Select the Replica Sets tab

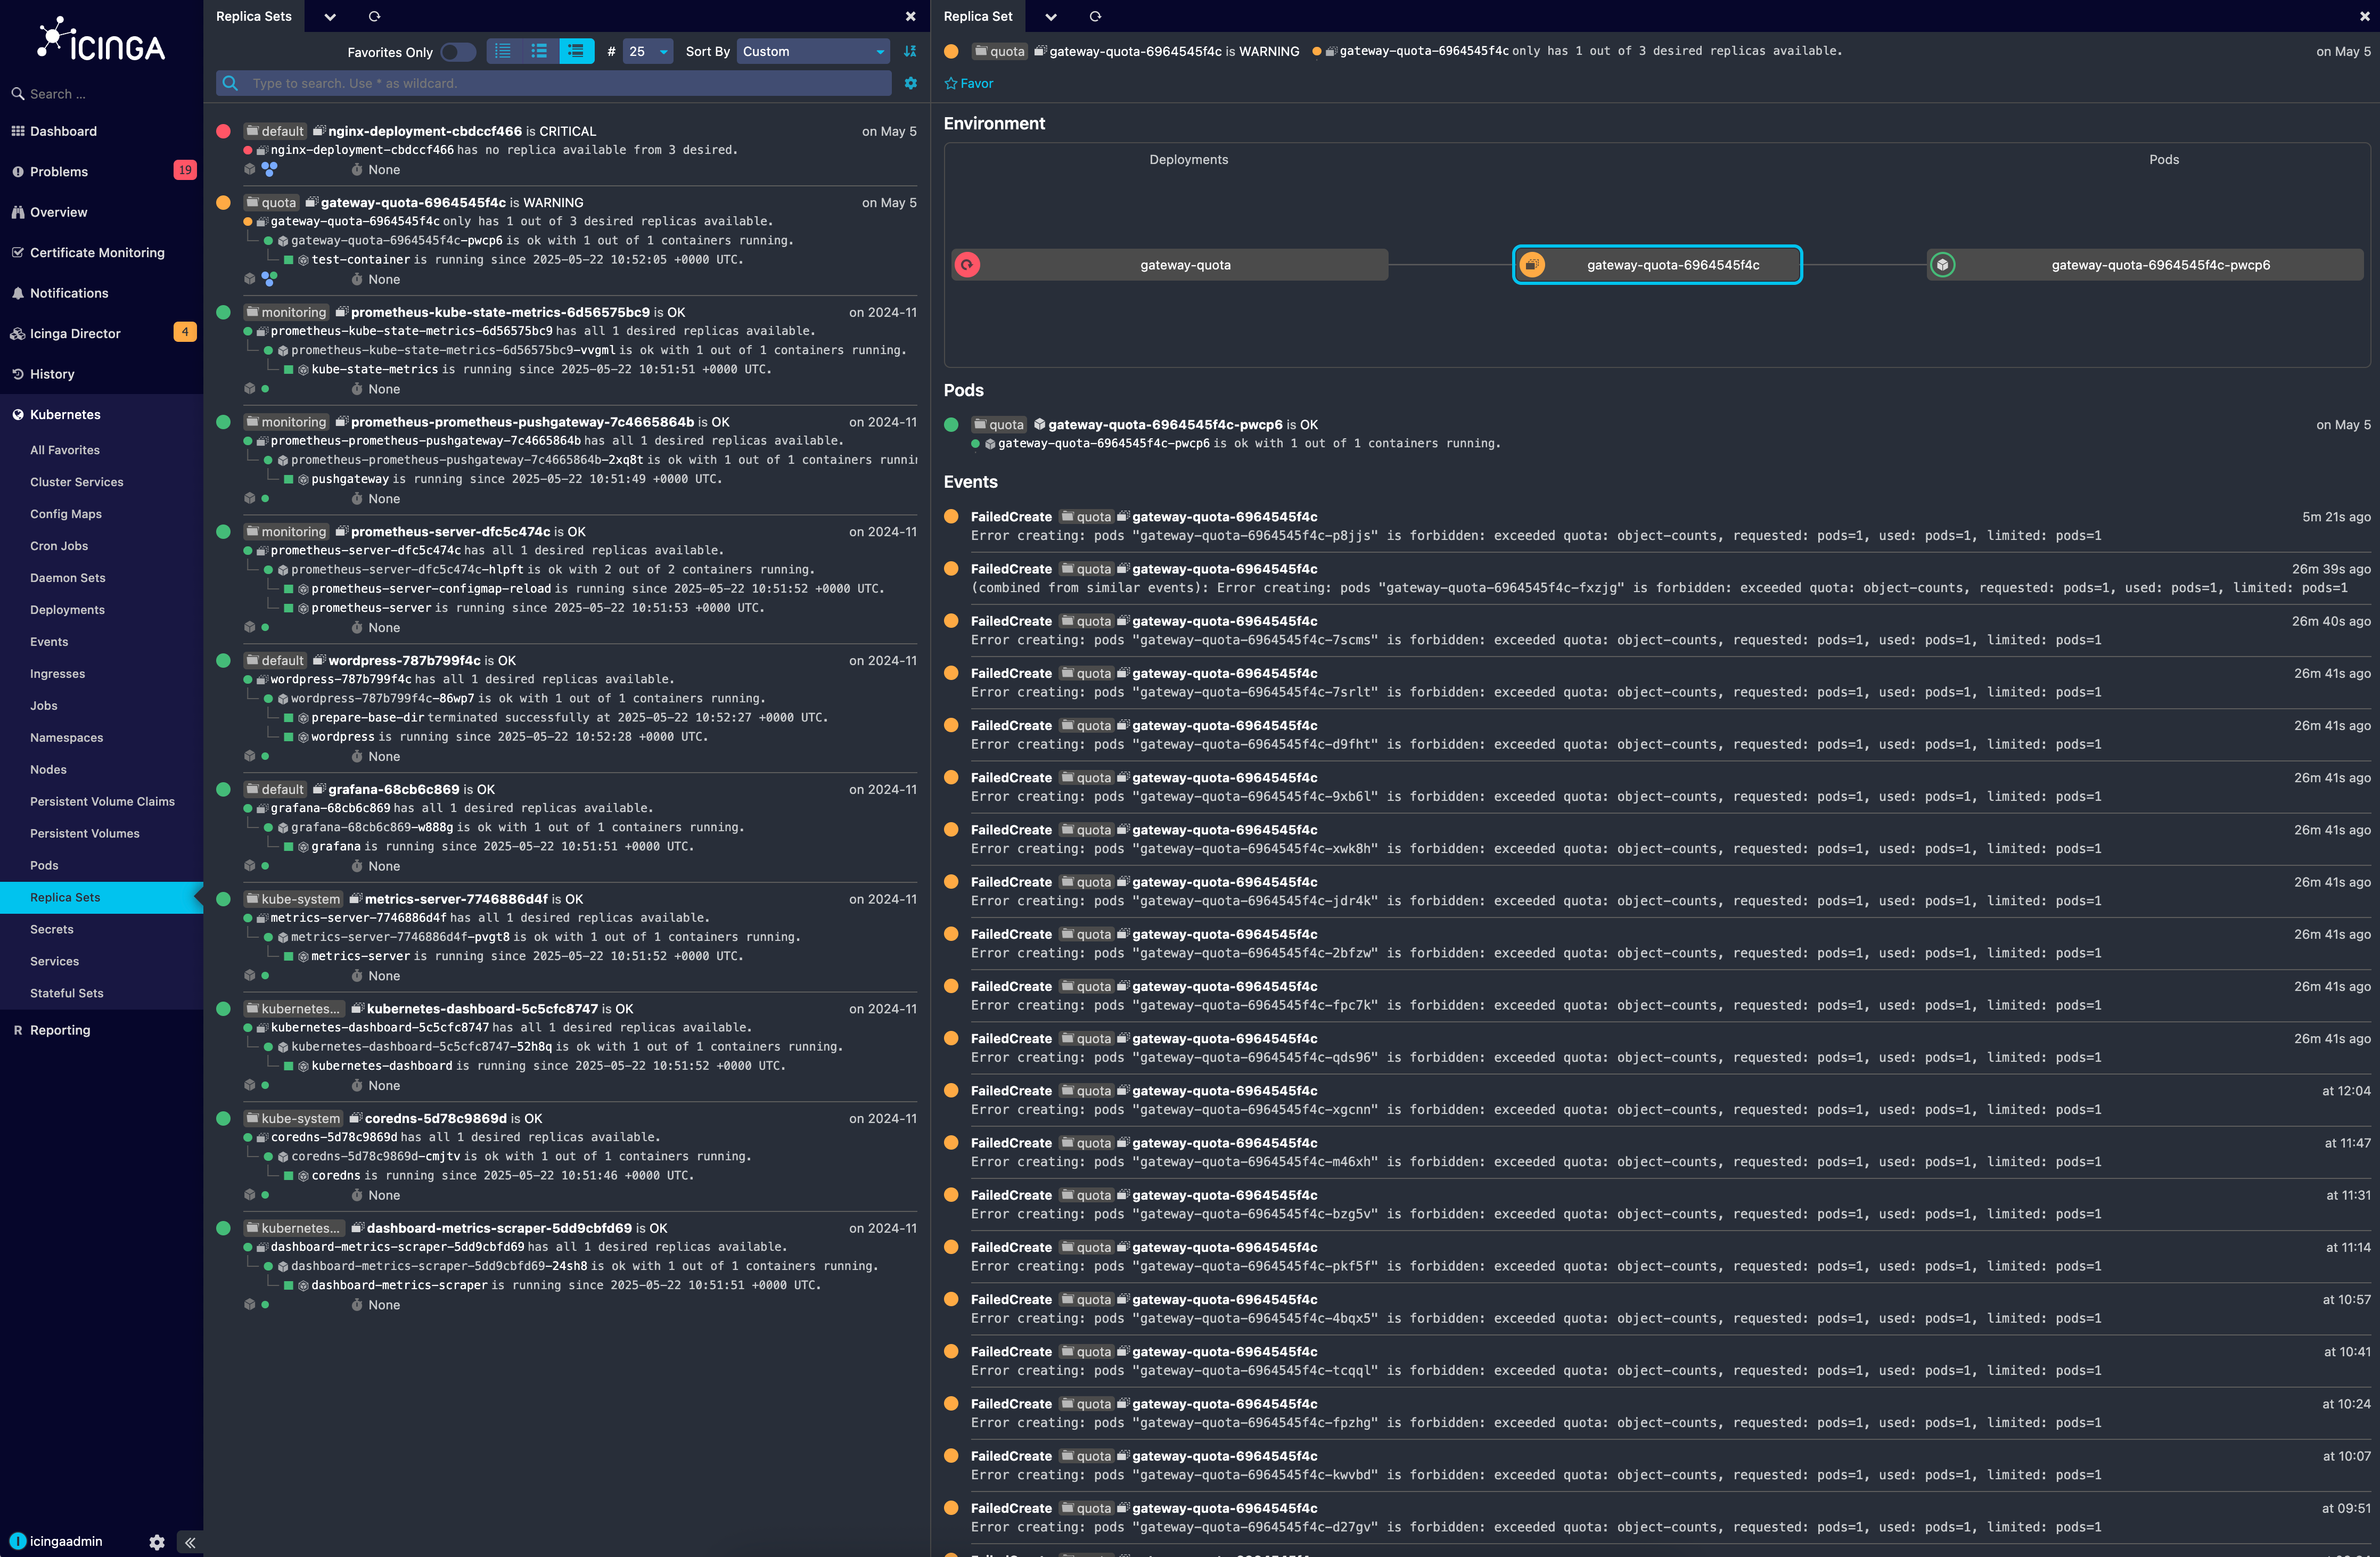pyautogui.click(x=254, y=16)
